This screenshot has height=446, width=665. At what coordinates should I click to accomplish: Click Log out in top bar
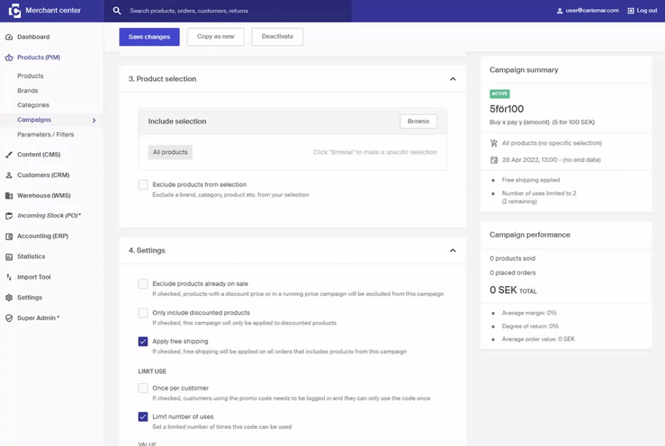coord(642,11)
